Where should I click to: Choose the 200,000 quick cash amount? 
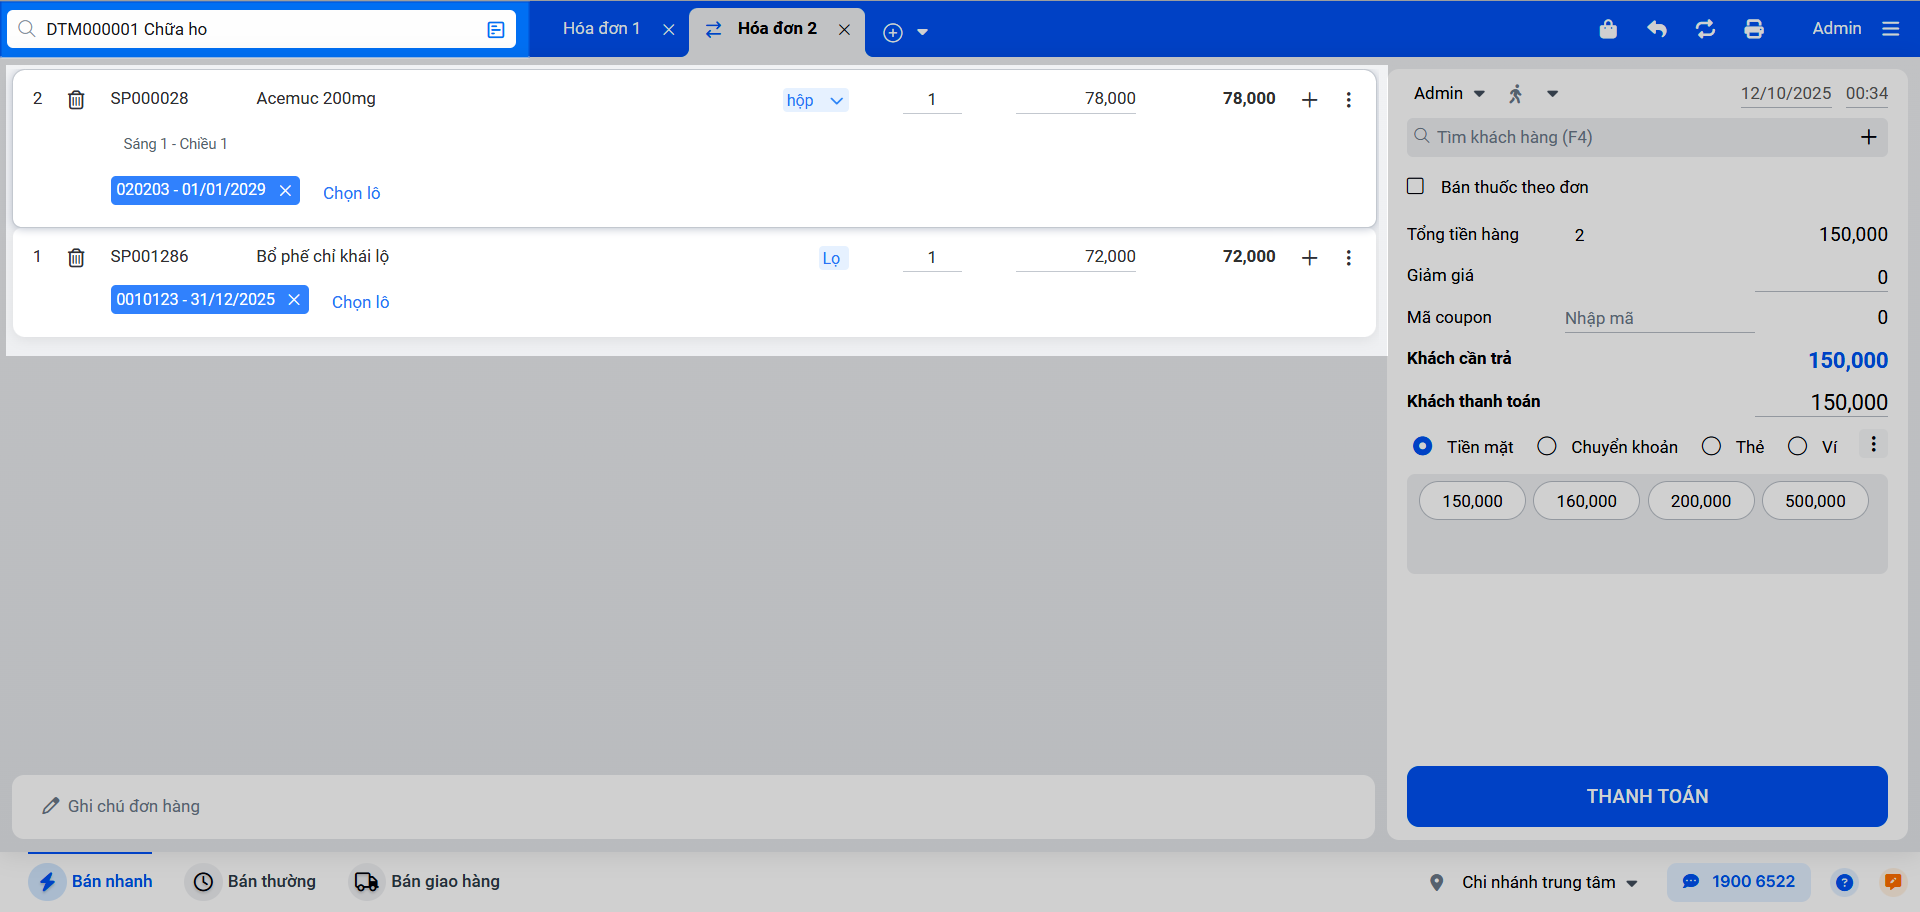(x=1701, y=501)
